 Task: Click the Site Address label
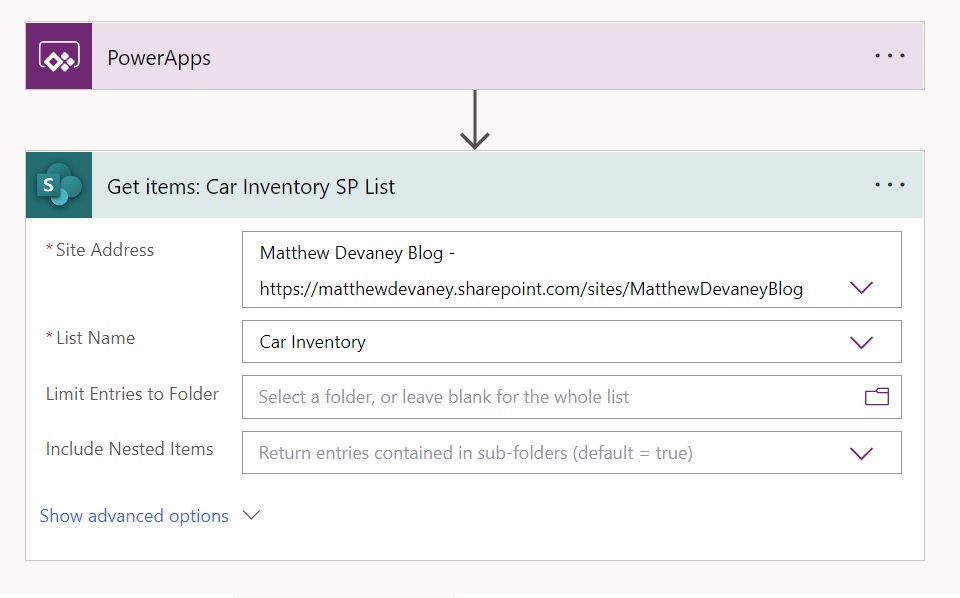coord(105,250)
